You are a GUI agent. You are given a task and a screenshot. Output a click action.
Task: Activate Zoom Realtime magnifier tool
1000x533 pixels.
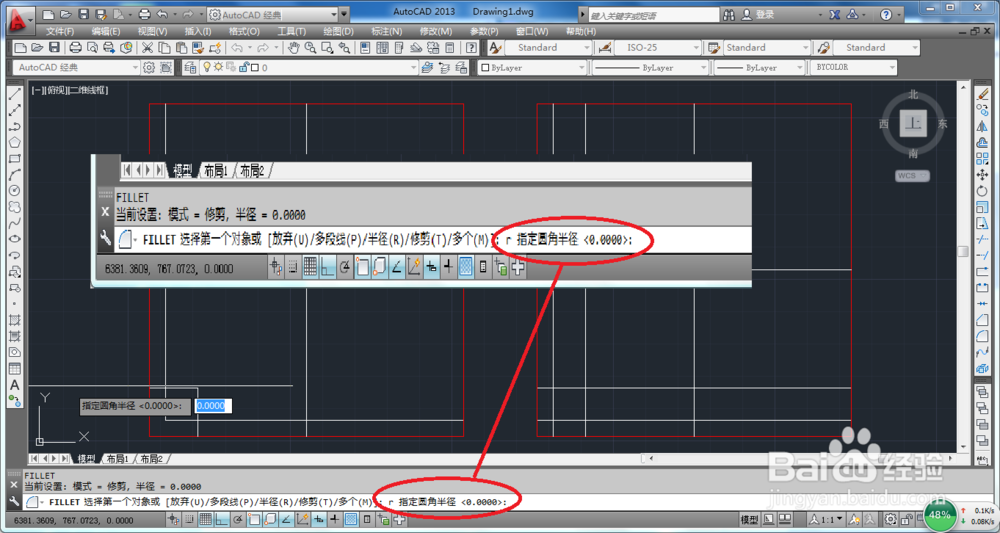tap(311, 47)
